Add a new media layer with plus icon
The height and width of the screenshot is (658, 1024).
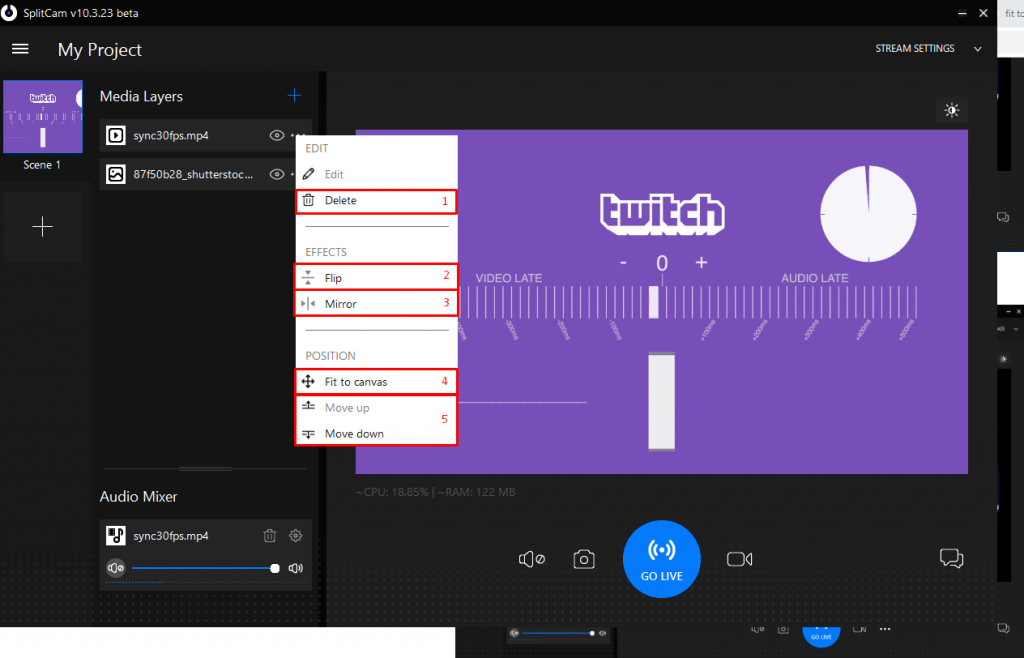(x=295, y=96)
